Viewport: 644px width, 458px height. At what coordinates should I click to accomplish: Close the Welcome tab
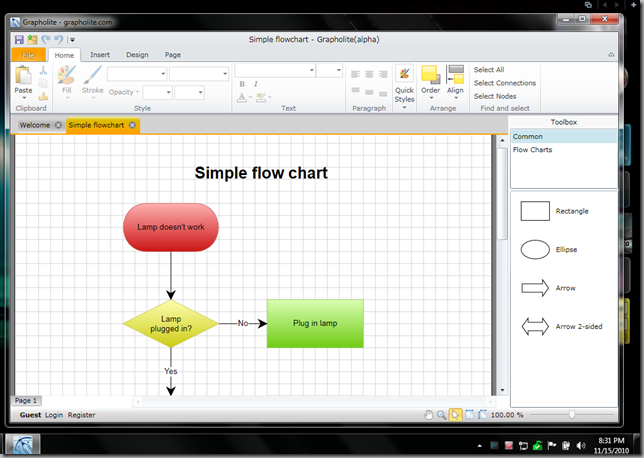pos(58,125)
